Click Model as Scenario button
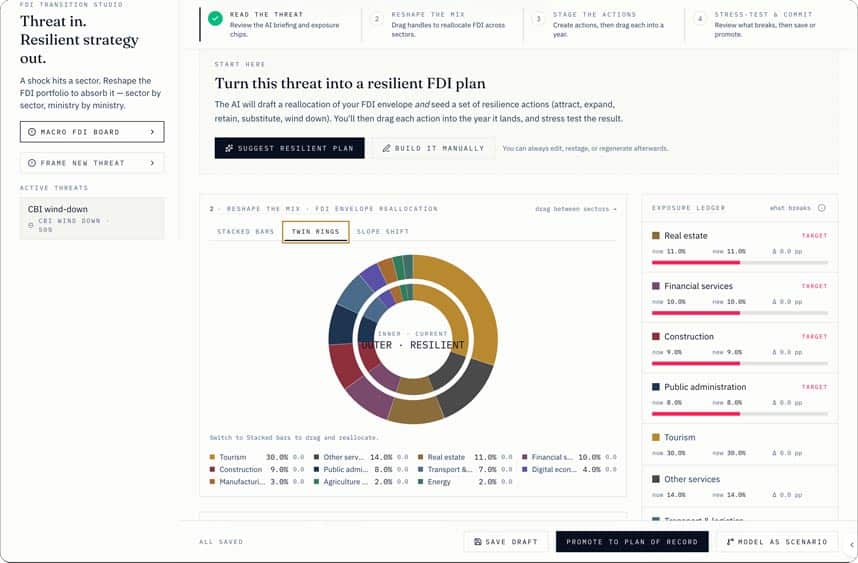 [x=777, y=542]
